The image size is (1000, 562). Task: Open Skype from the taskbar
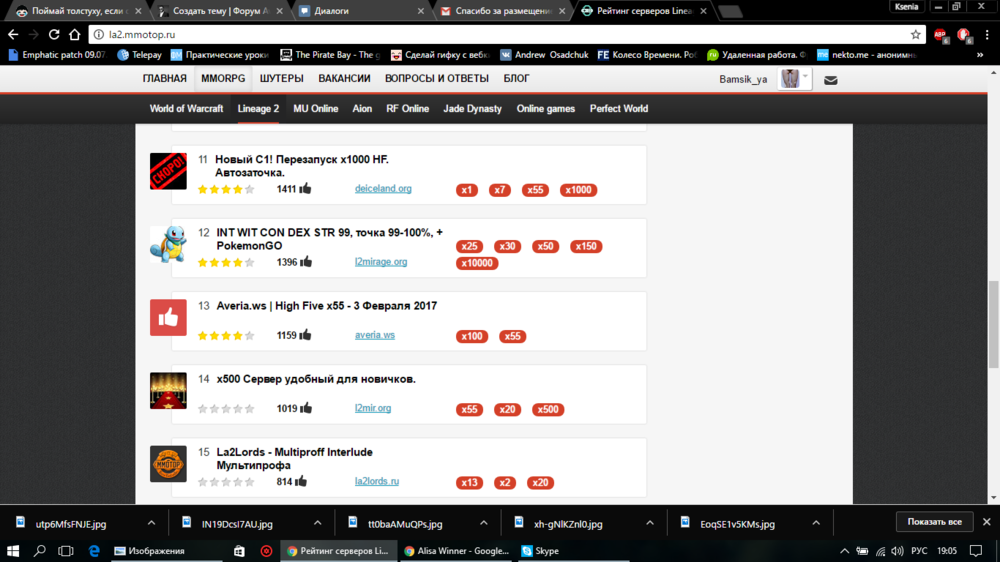(540, 551)
